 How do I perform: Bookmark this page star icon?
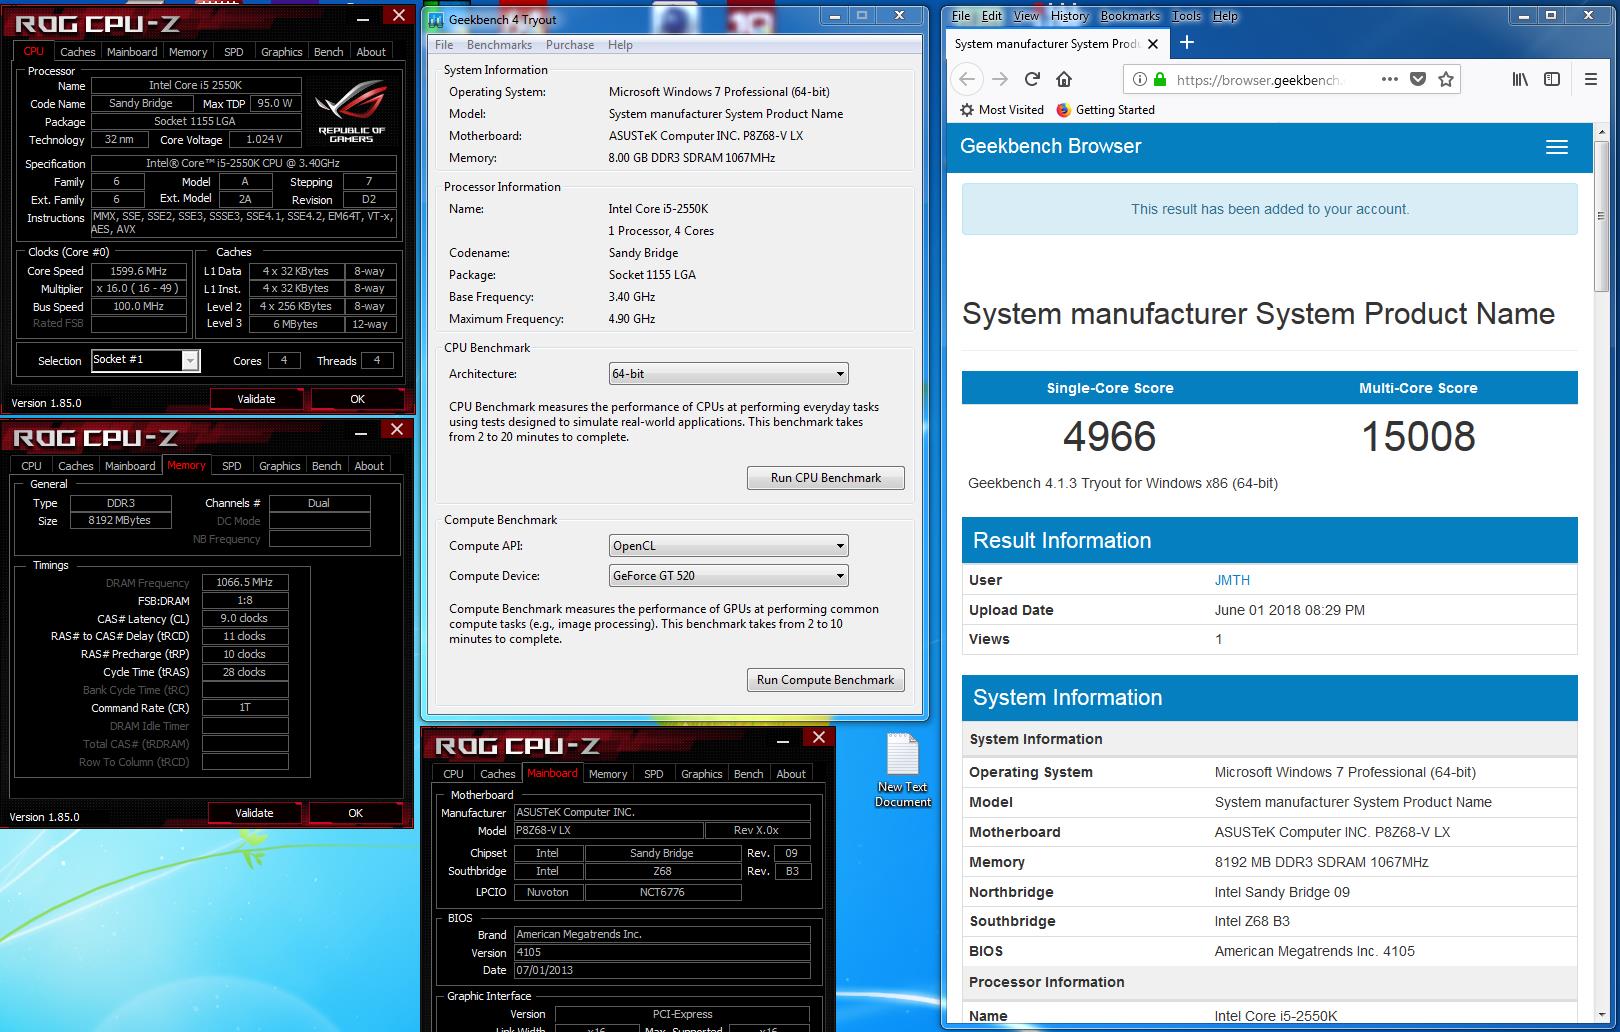1446,80
